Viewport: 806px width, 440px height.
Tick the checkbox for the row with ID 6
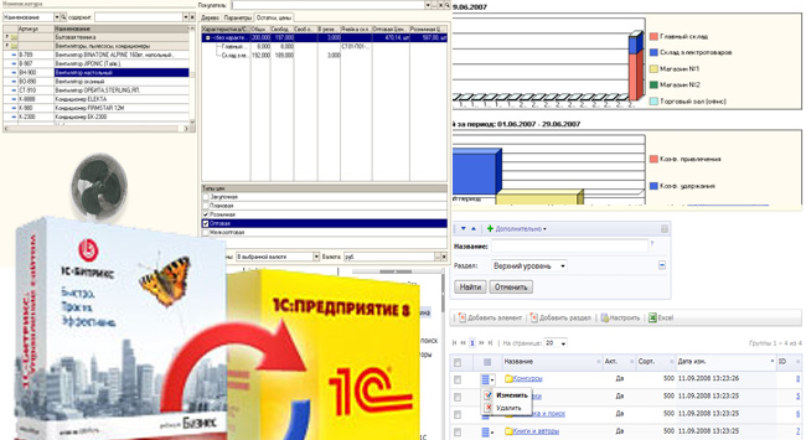pyautogui.click(x=457, y=415)
